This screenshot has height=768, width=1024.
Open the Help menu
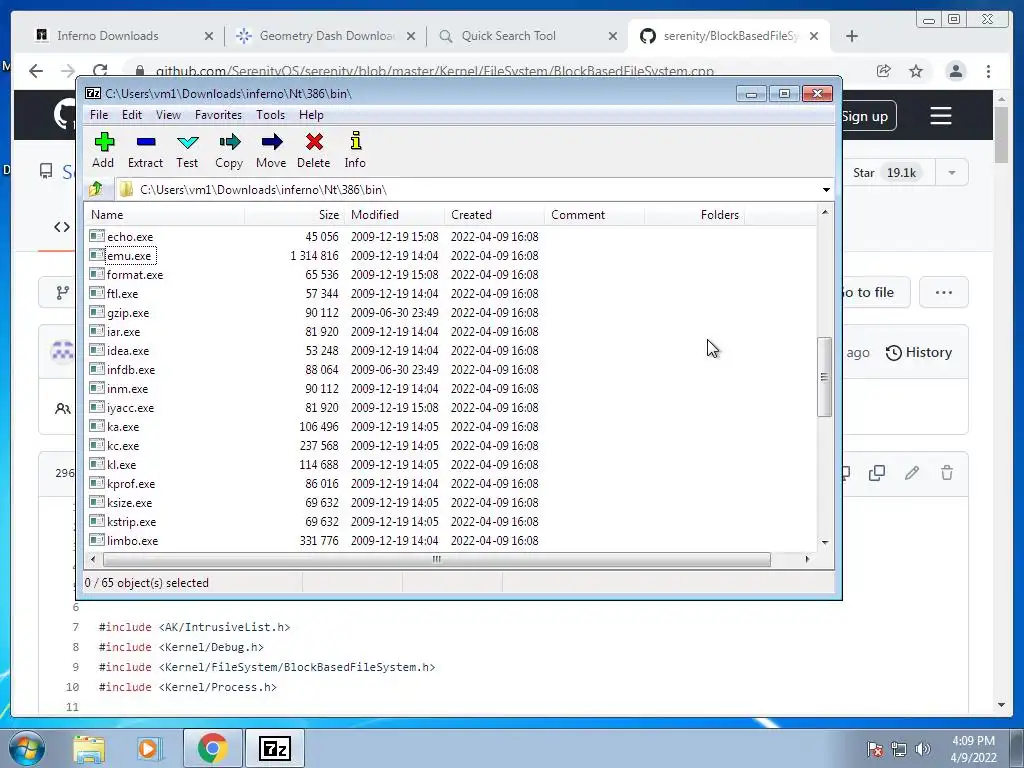[x=312, y=115]
